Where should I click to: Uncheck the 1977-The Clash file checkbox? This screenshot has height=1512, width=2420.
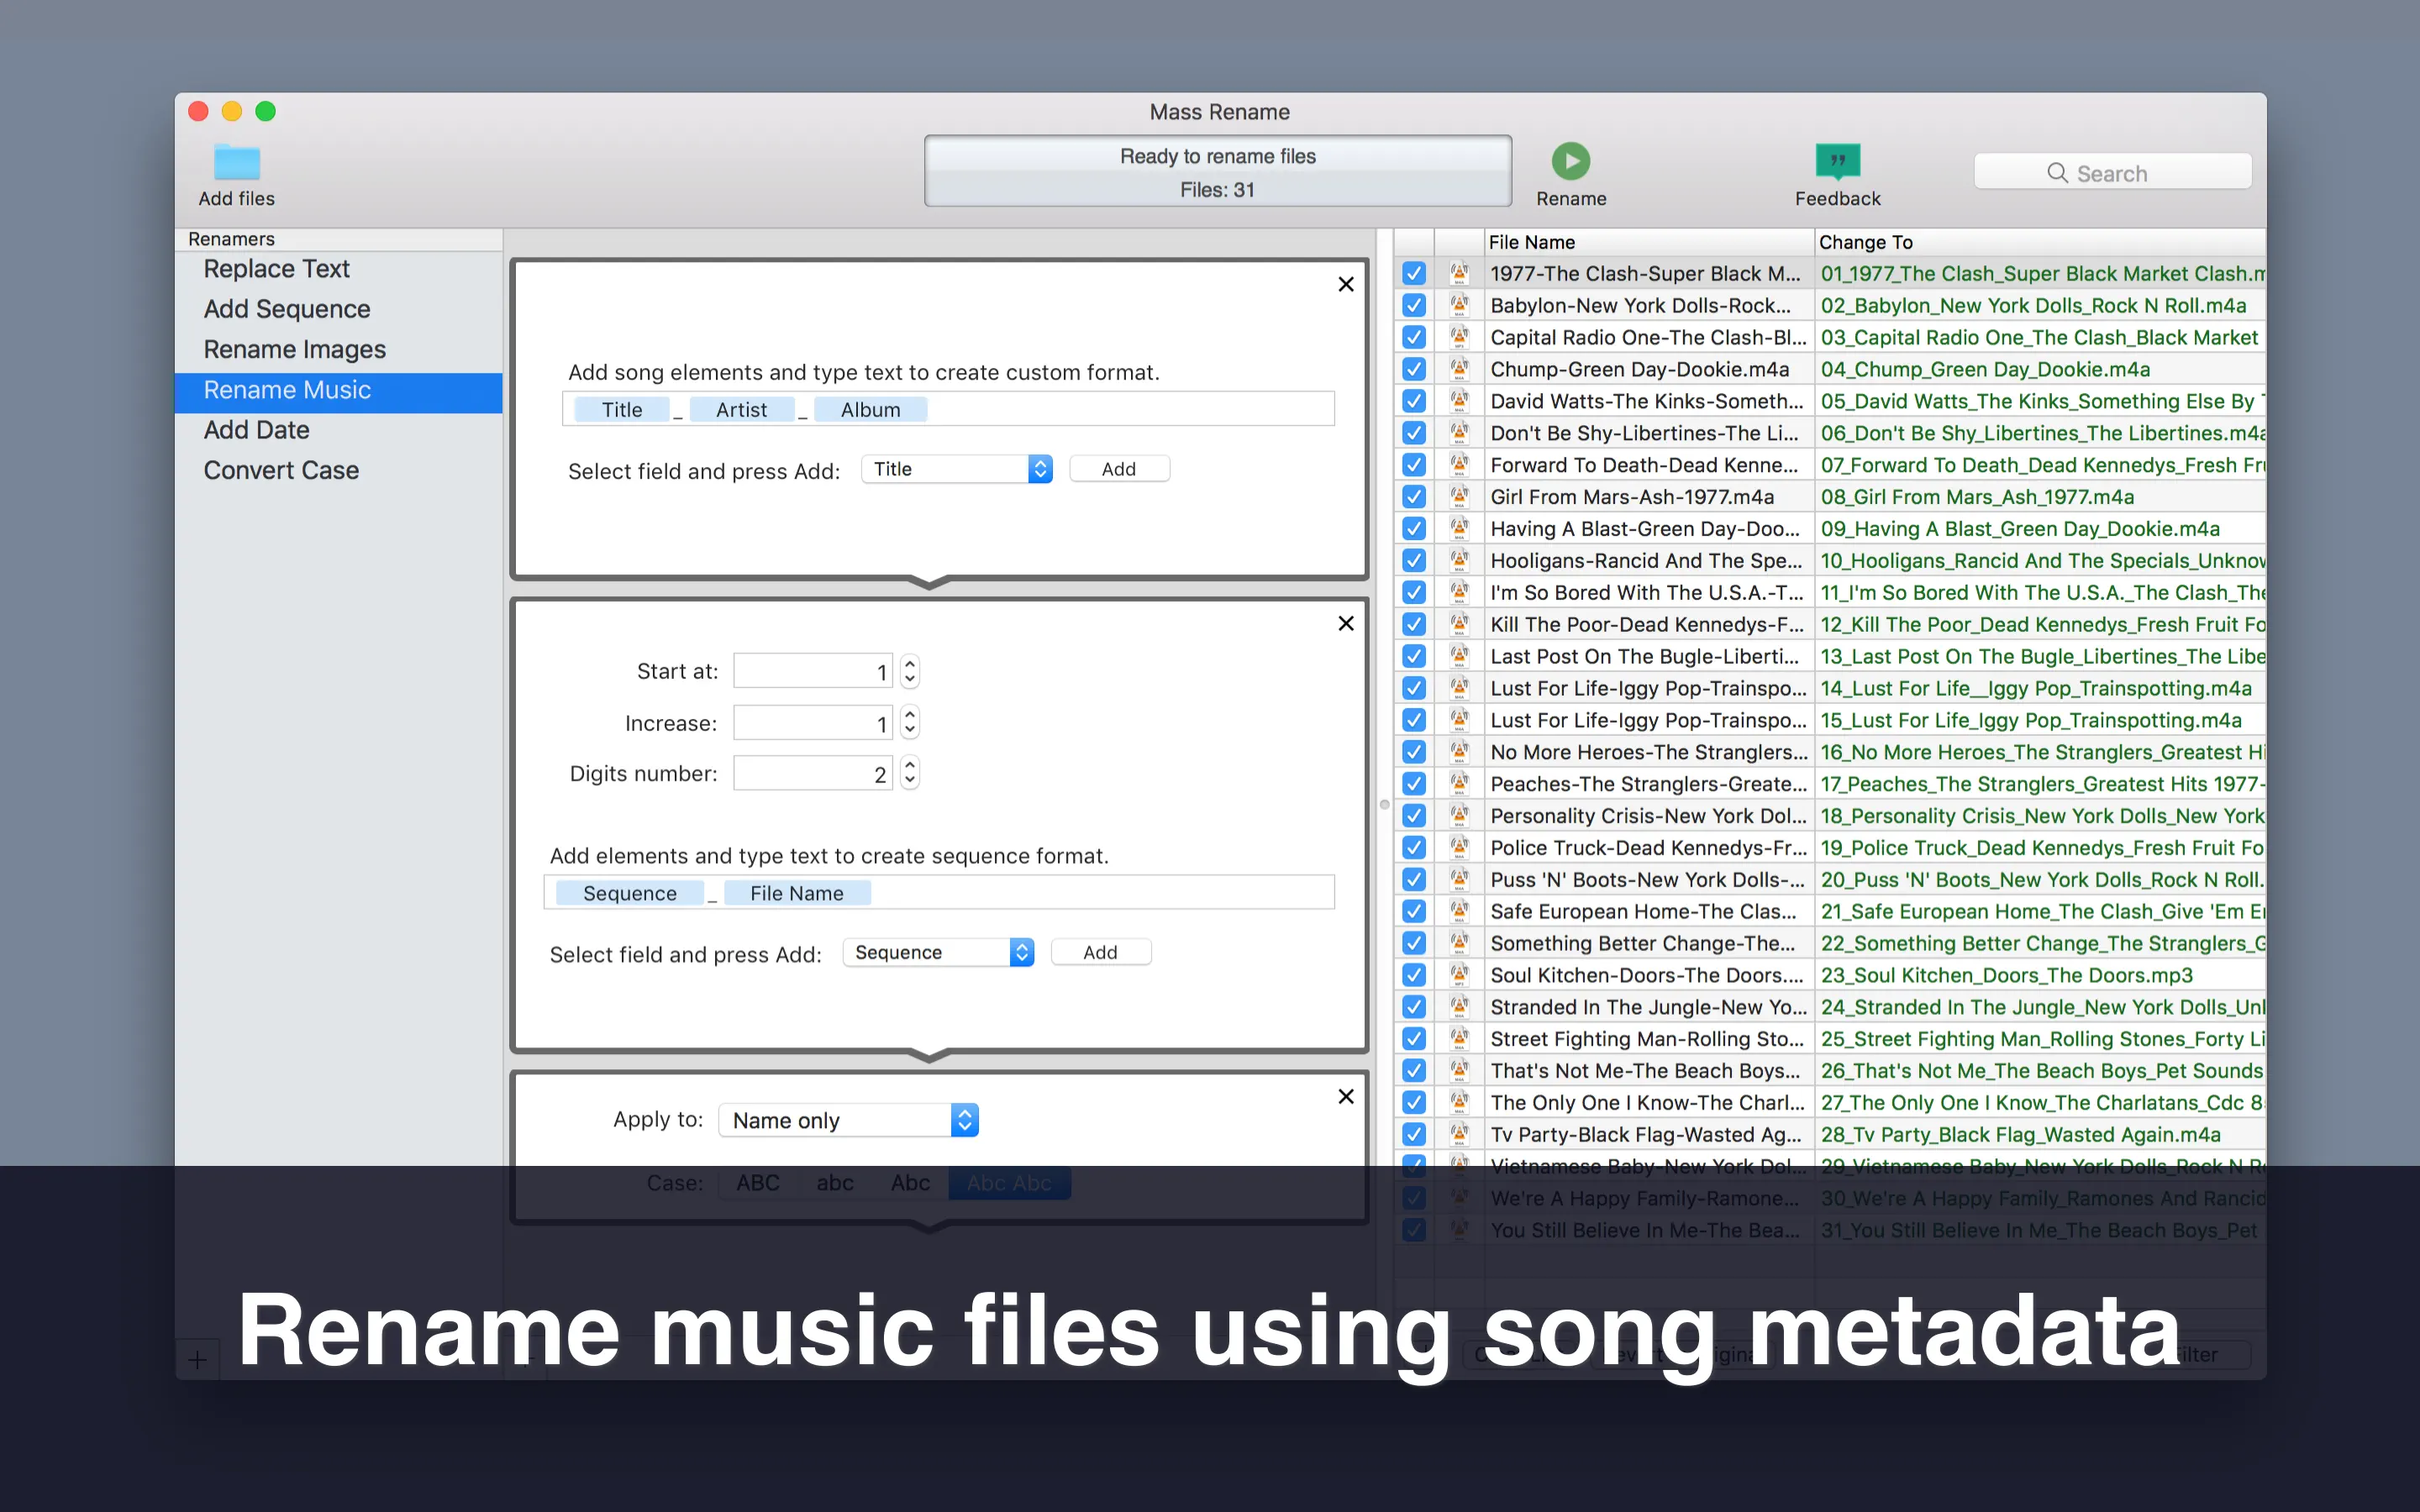[x=1413, y=273]
